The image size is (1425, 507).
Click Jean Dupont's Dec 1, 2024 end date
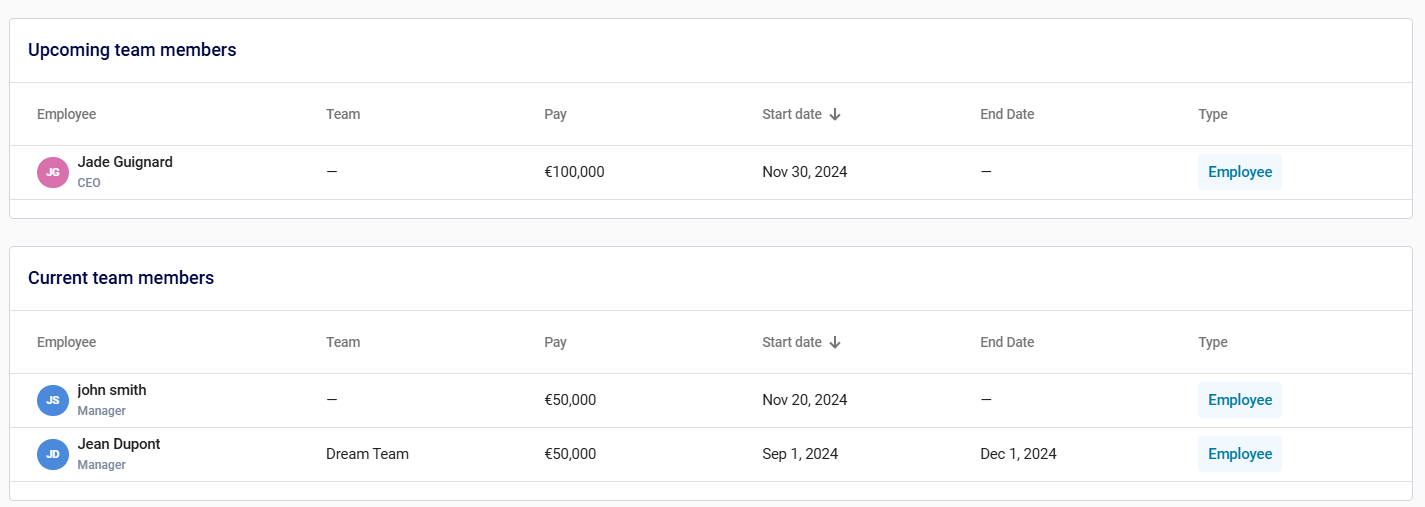(x=1018, y=454)
